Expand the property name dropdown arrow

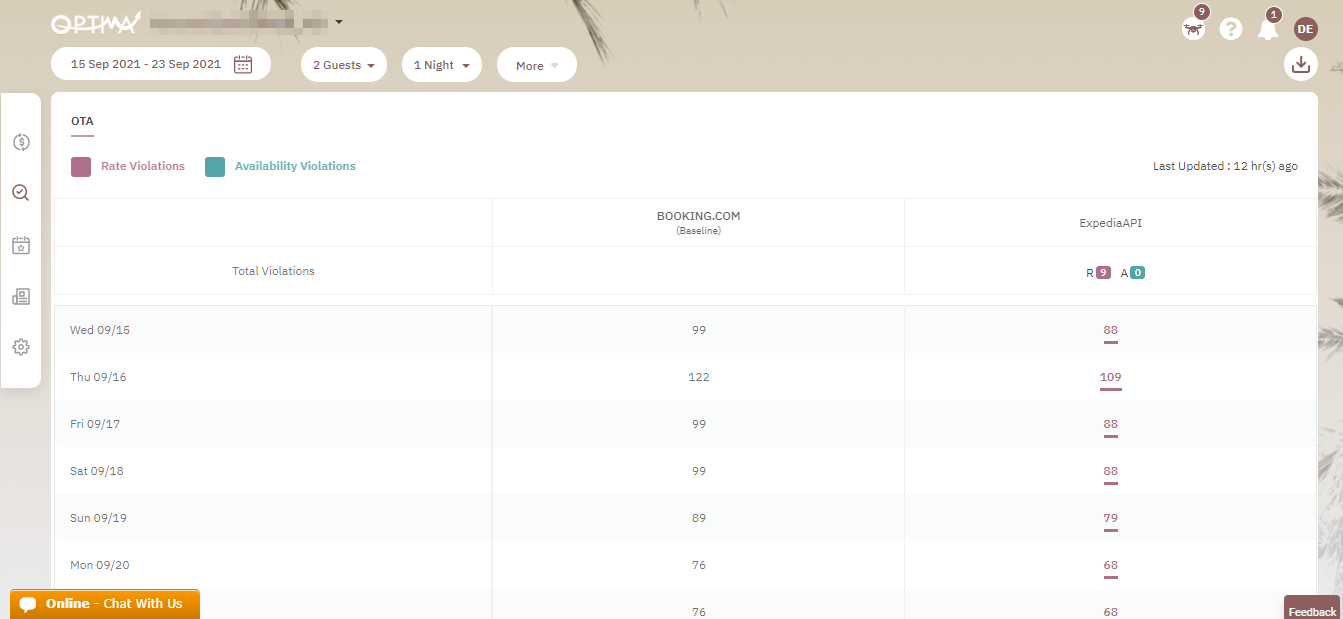coord(339,22)
